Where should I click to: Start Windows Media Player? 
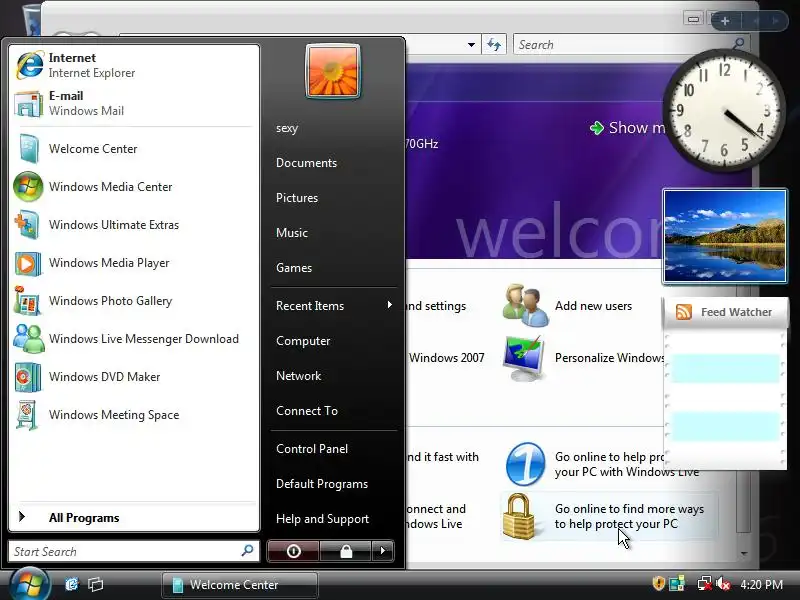(134, 263)
